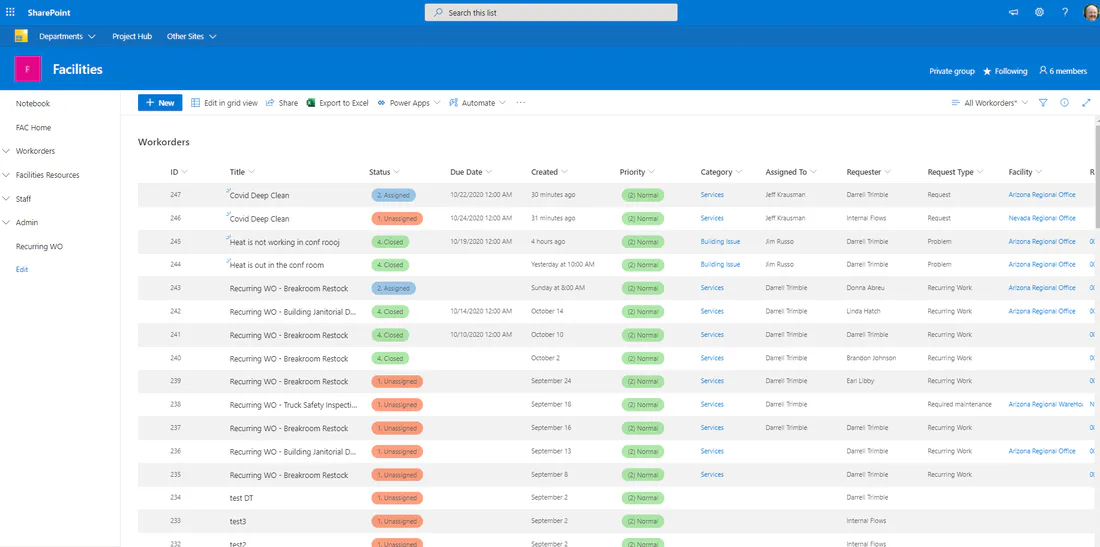Open Project Hub navigation item
The image size is (1100, 547).
pyautogui.click(x=132, y=36)
